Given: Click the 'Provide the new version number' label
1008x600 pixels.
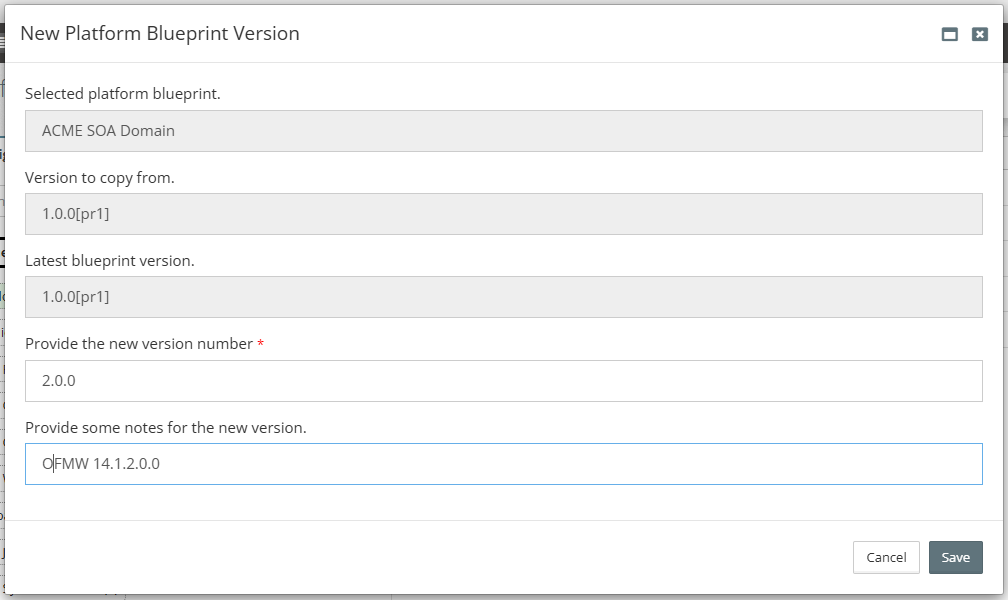Looking at the screenshot, I should [x=139, y=344].
